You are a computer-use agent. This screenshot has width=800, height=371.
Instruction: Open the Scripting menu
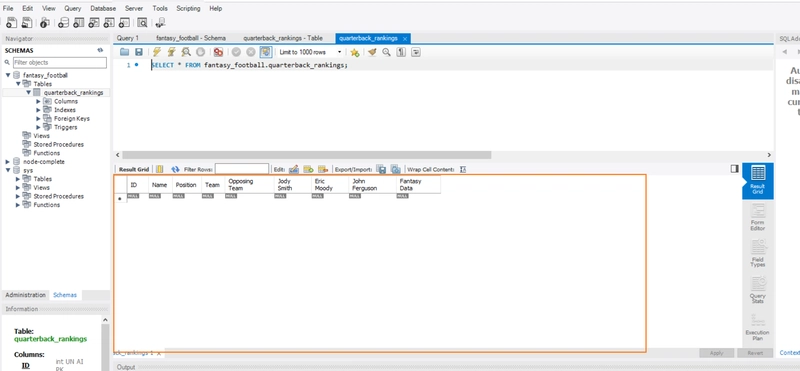[x=188, y=9]
